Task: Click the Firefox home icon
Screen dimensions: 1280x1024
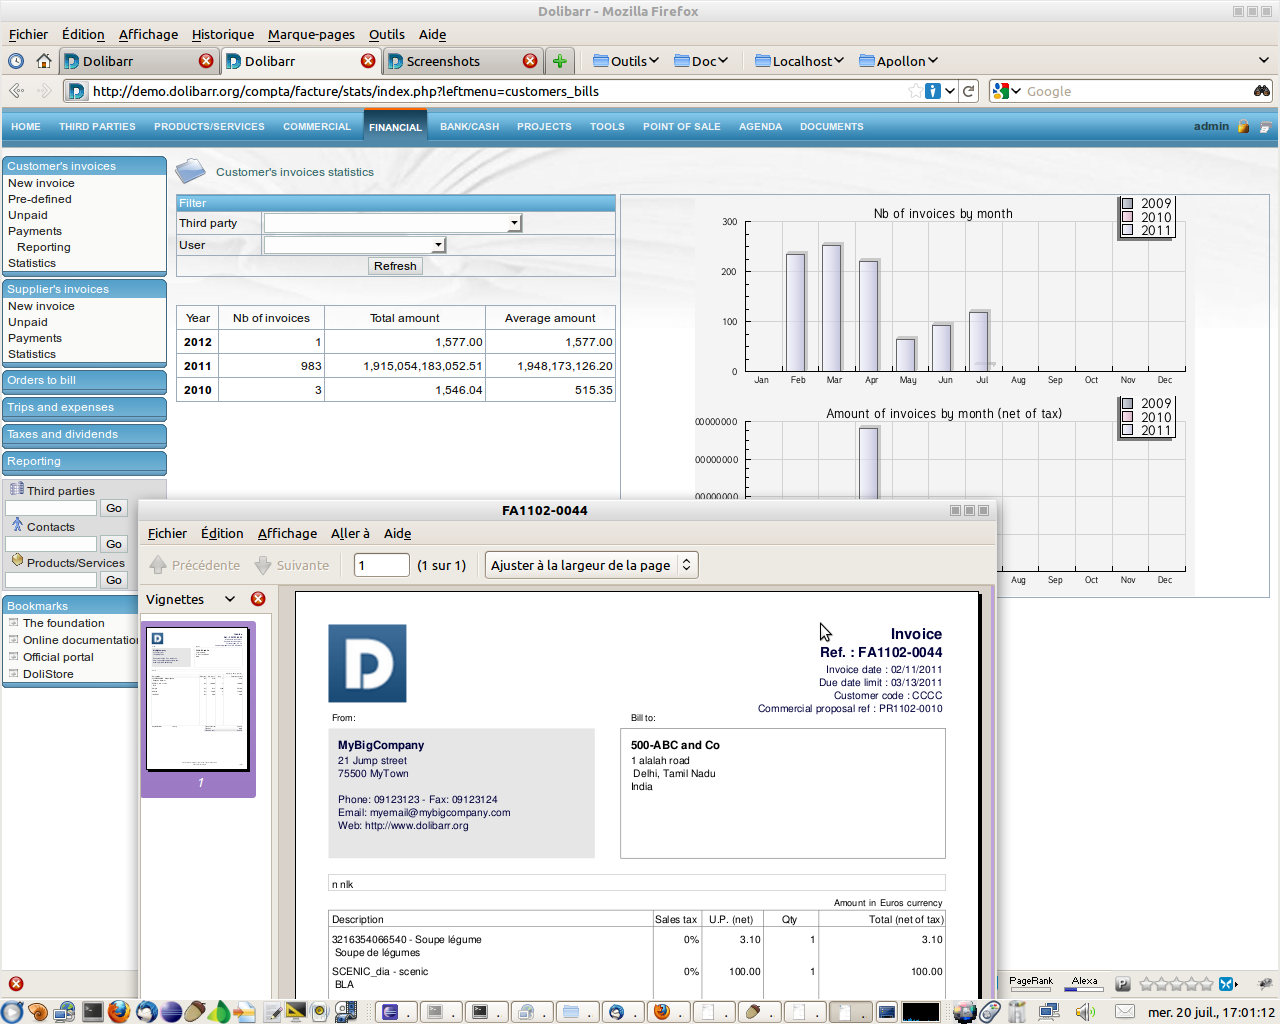Action: coord(44,61)
